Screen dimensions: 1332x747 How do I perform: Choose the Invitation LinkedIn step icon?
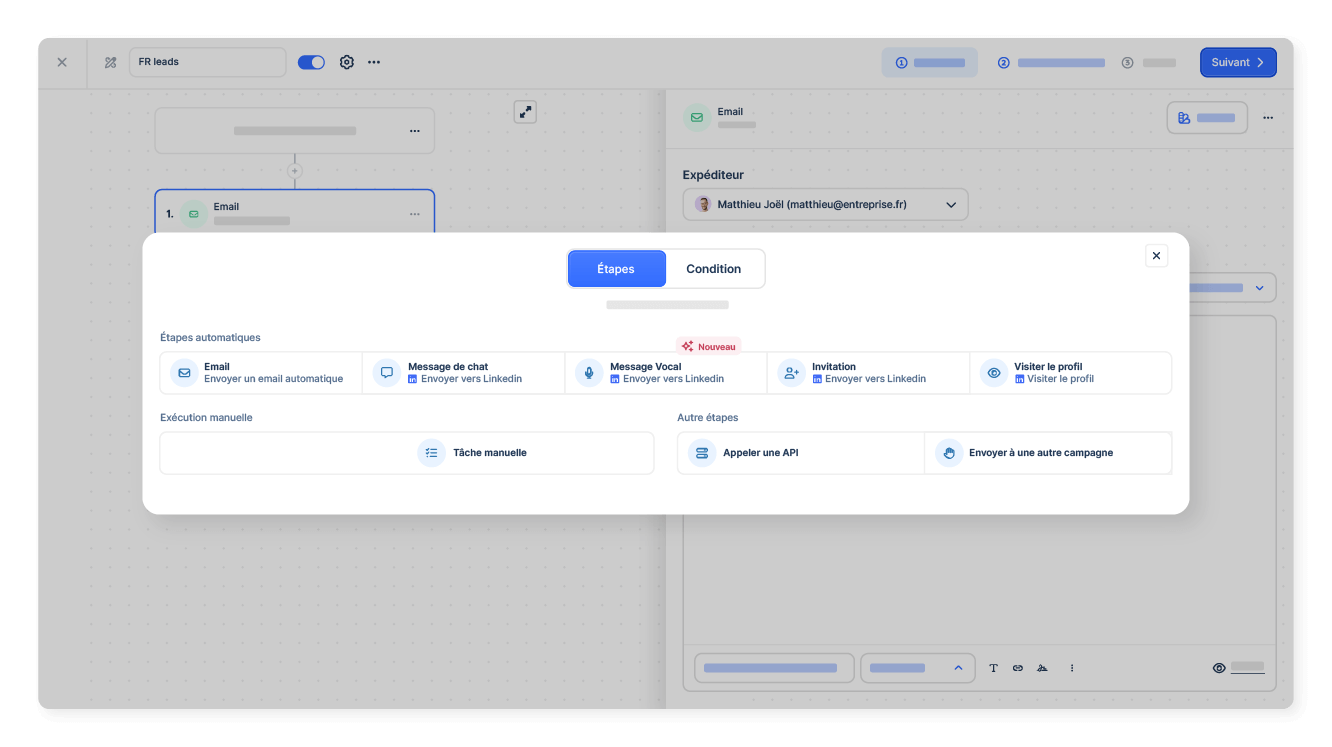tap(791, 372)
